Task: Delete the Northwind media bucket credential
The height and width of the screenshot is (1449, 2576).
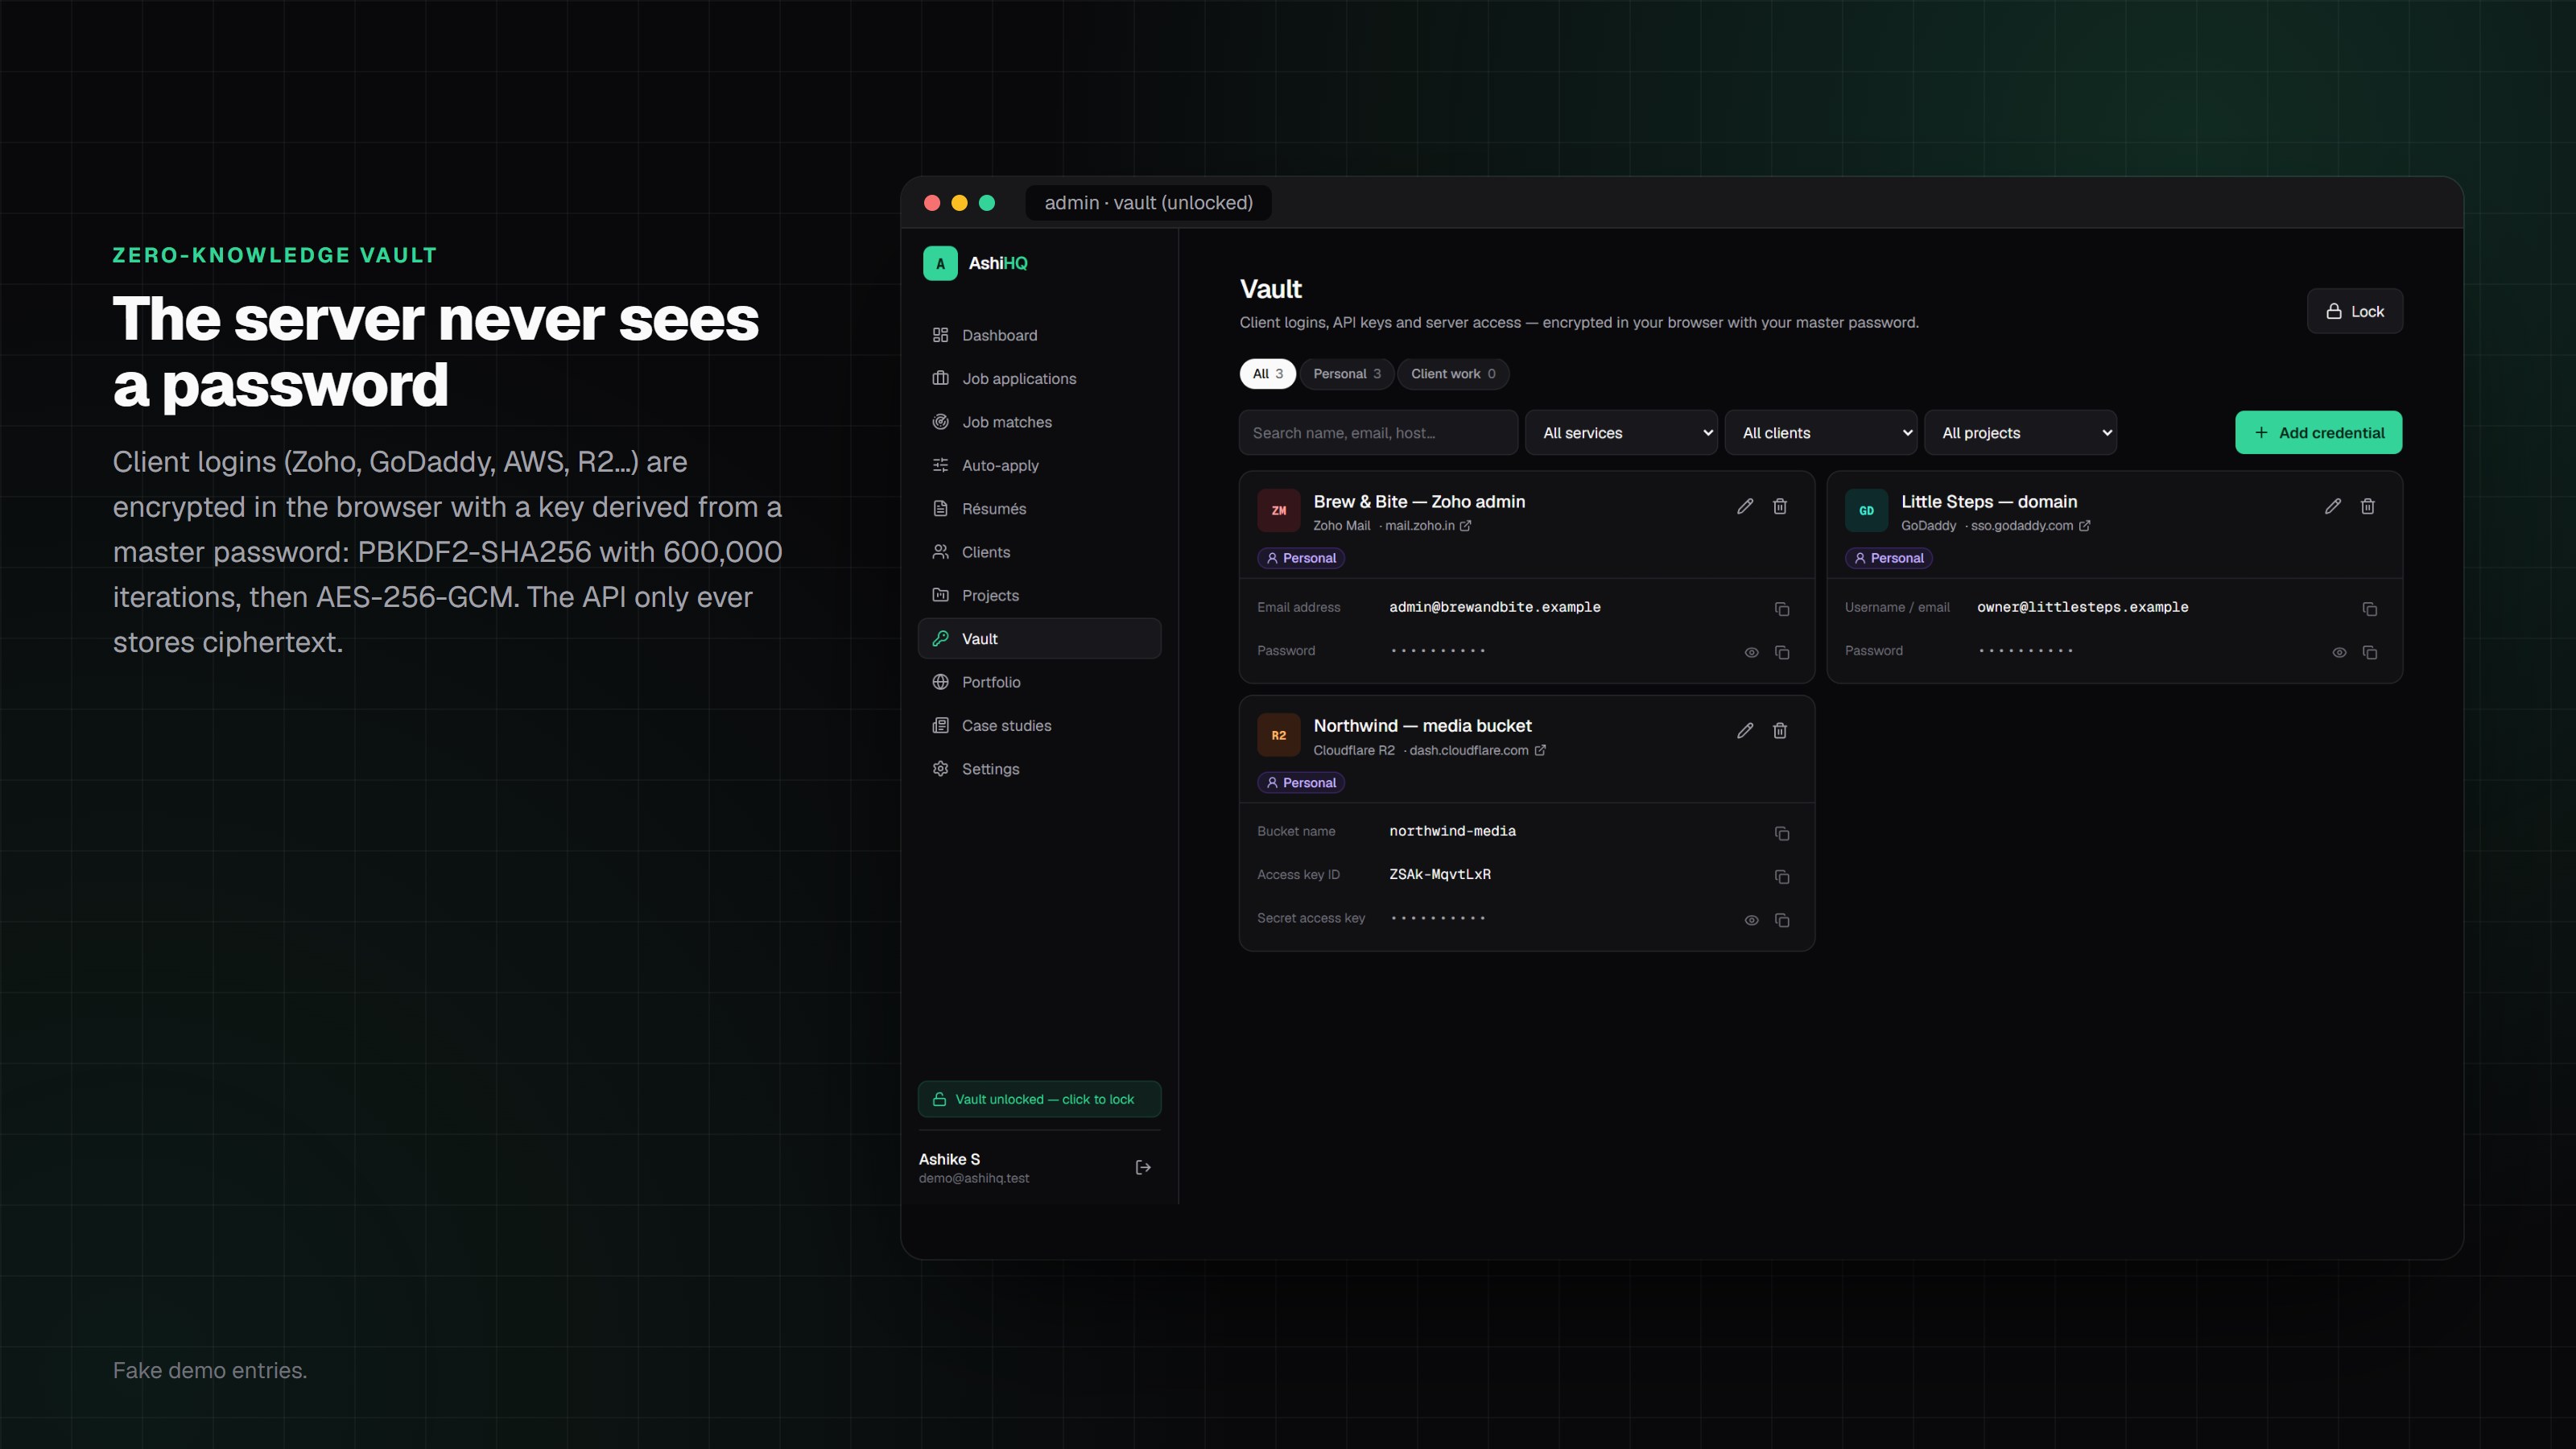Action: [1779, 731]
